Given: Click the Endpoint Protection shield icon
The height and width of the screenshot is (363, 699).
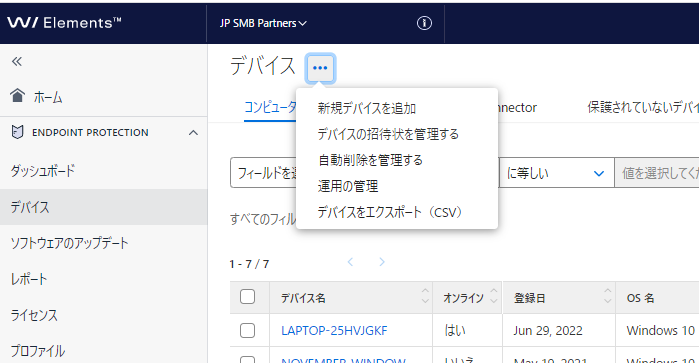Looking at the screenshot, I should 17,132.
